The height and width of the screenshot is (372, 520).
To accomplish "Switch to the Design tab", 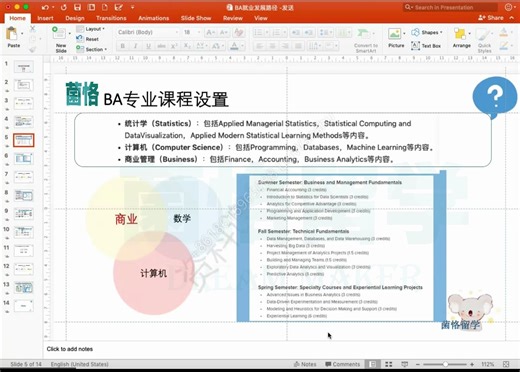I will click(x=75, y=18).
